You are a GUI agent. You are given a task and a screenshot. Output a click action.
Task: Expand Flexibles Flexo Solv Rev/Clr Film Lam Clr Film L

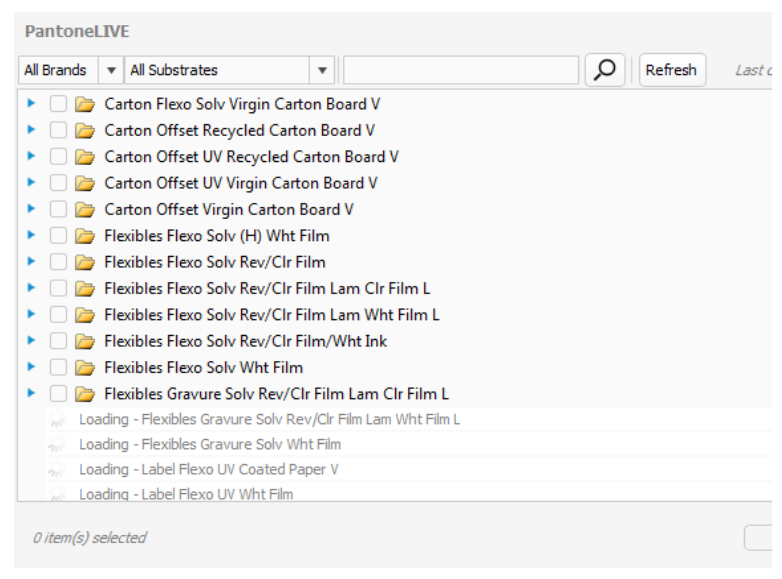tap(31, 288)
